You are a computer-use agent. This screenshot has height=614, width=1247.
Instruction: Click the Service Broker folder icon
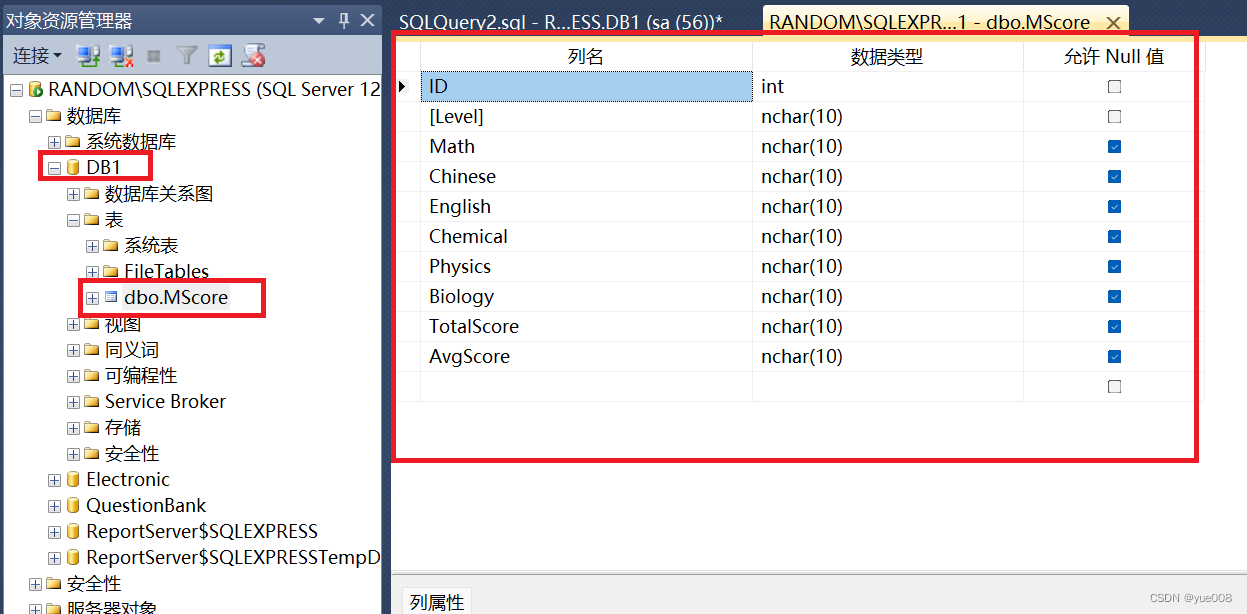(92, 401)
